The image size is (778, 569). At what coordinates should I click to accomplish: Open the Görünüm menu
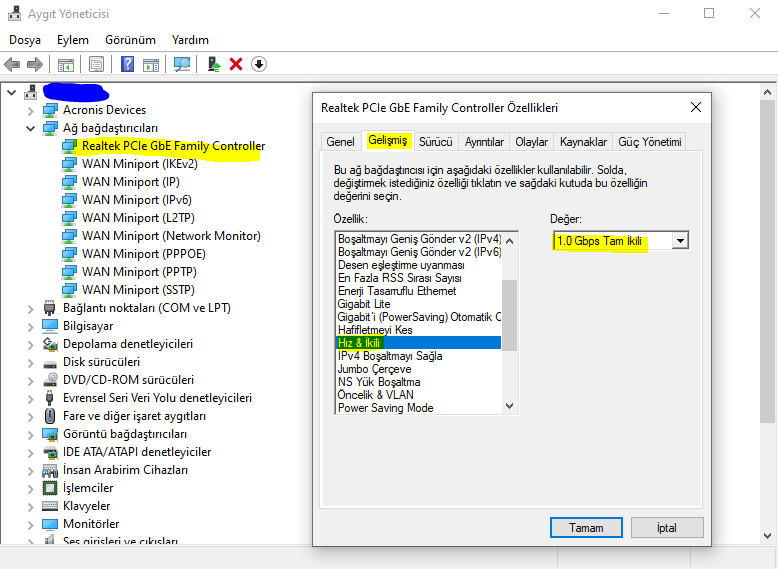pyautogui.click(x=130, y=40)
